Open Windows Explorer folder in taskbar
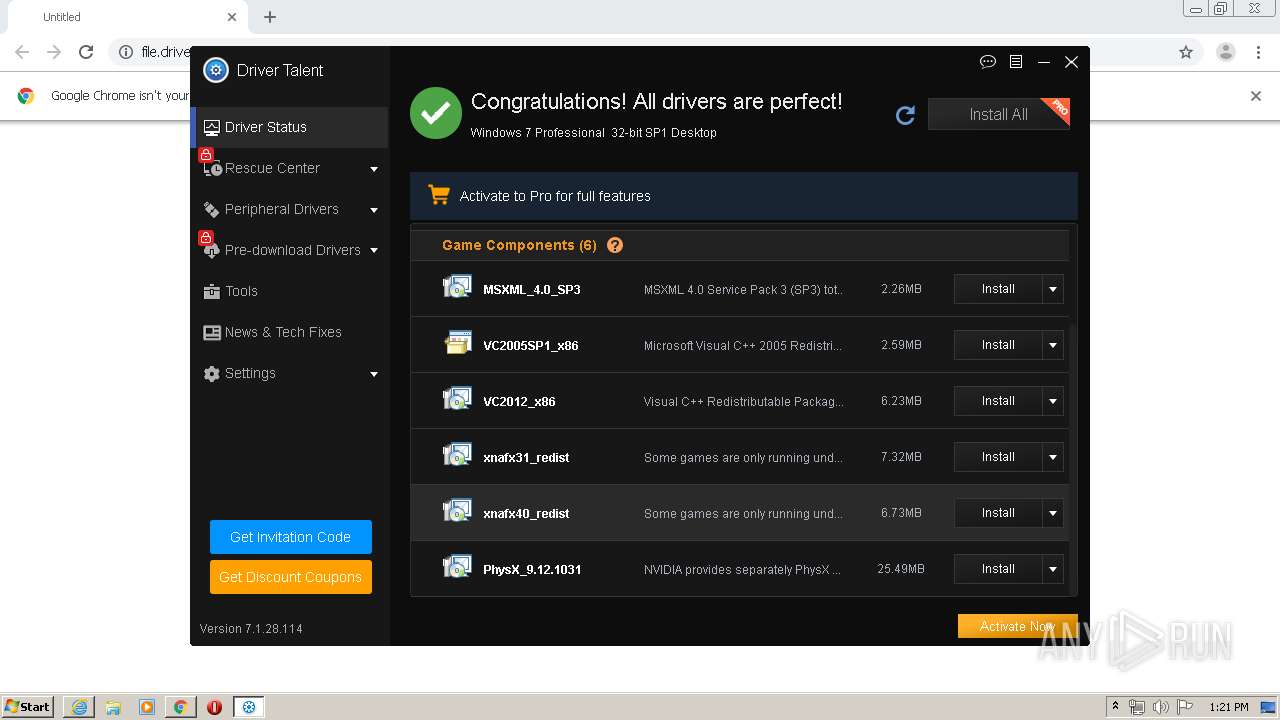 pyautogui.click(x=113, y=707)
